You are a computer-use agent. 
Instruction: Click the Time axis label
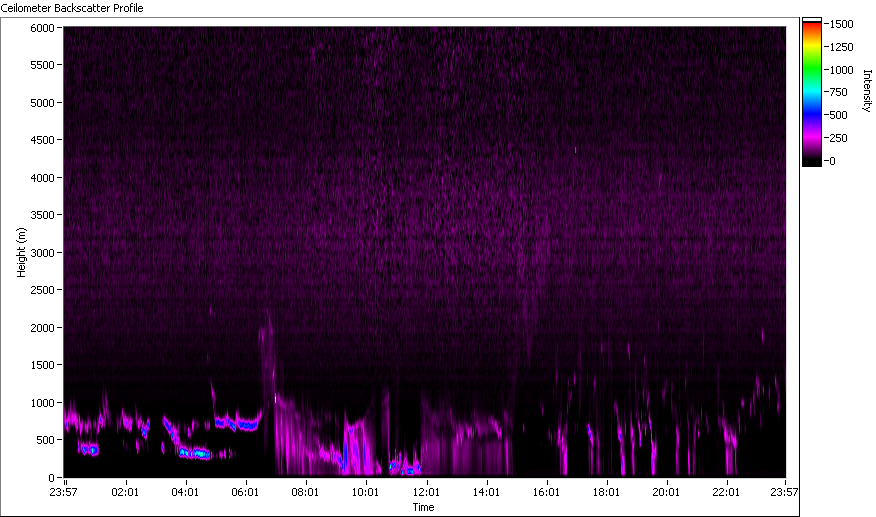click(x=423, y=507)
